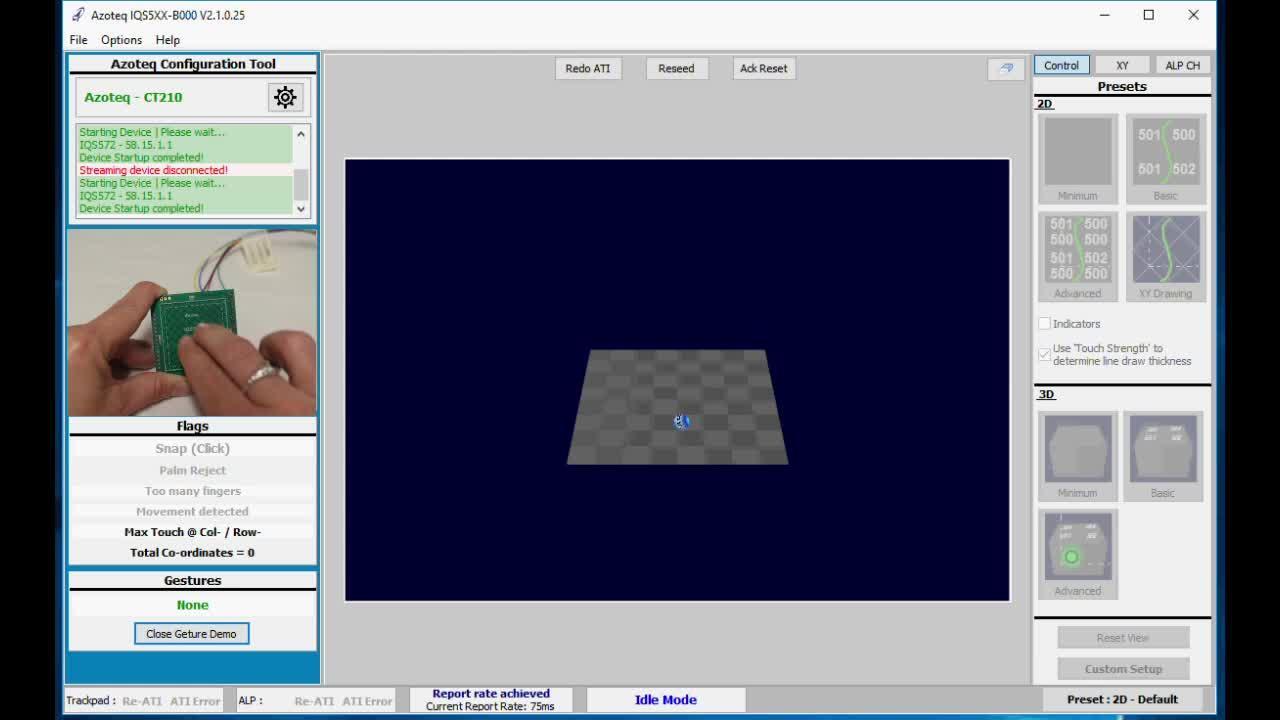The height and width of the screenshot is (720, 1280).
Task: Select the 3D Minimum preset
Action: pyautogui.click(x=1077, y=452)
